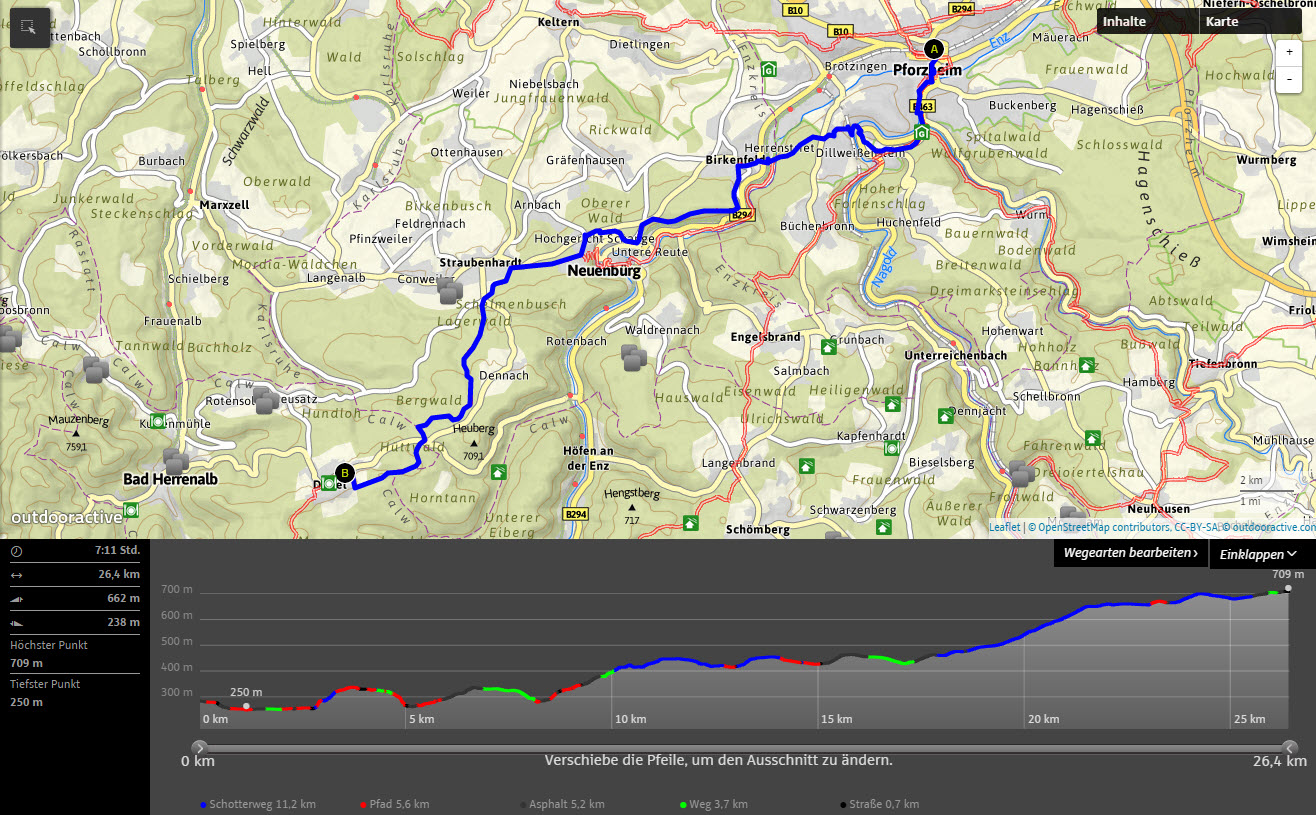1316x815 pixels.
Task: Click the 7:11 Std. duration value
Action: [x=117, y=551]
